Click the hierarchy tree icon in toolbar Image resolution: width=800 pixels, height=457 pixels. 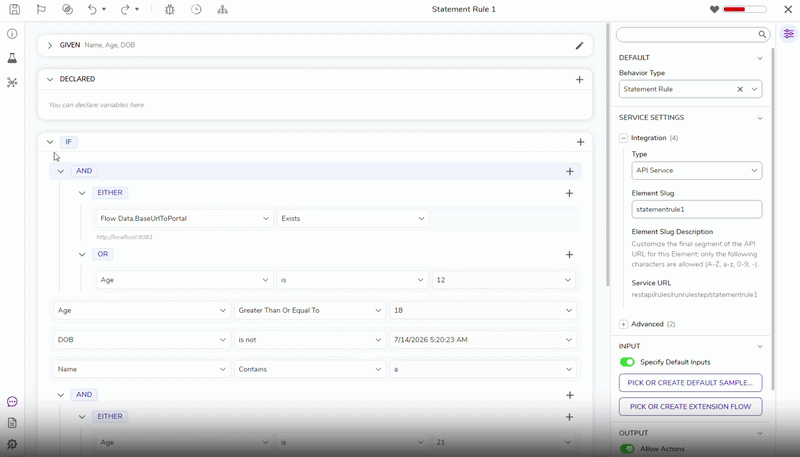222,9
